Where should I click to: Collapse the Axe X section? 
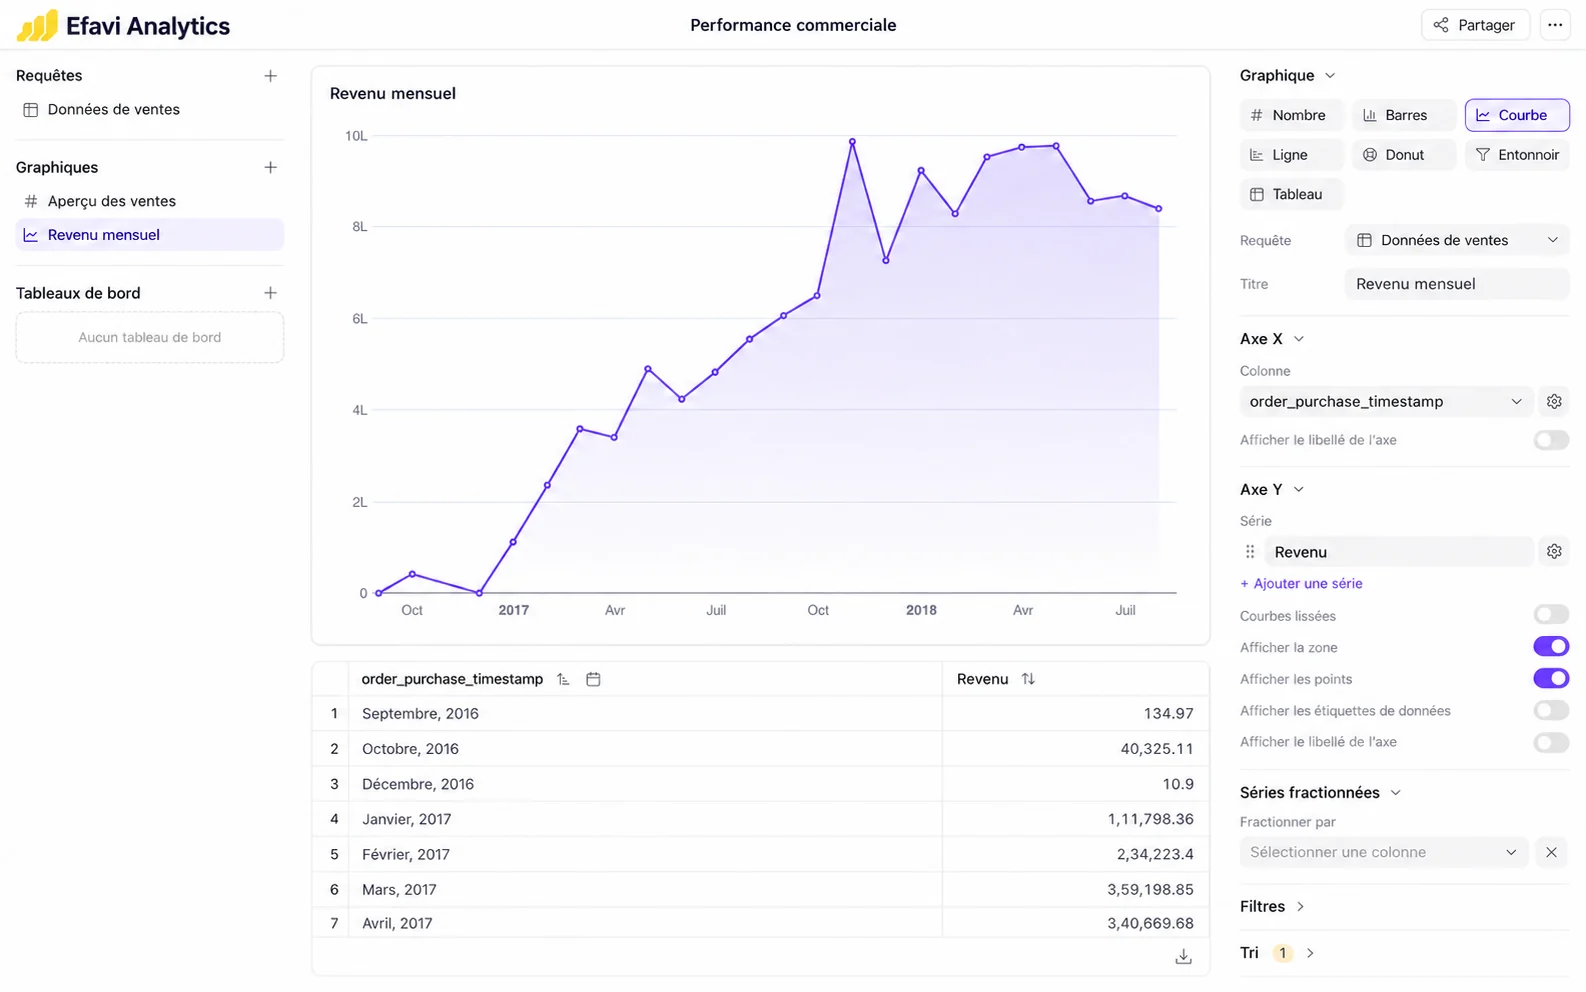pyautogui.click(x=1299, y=339)
